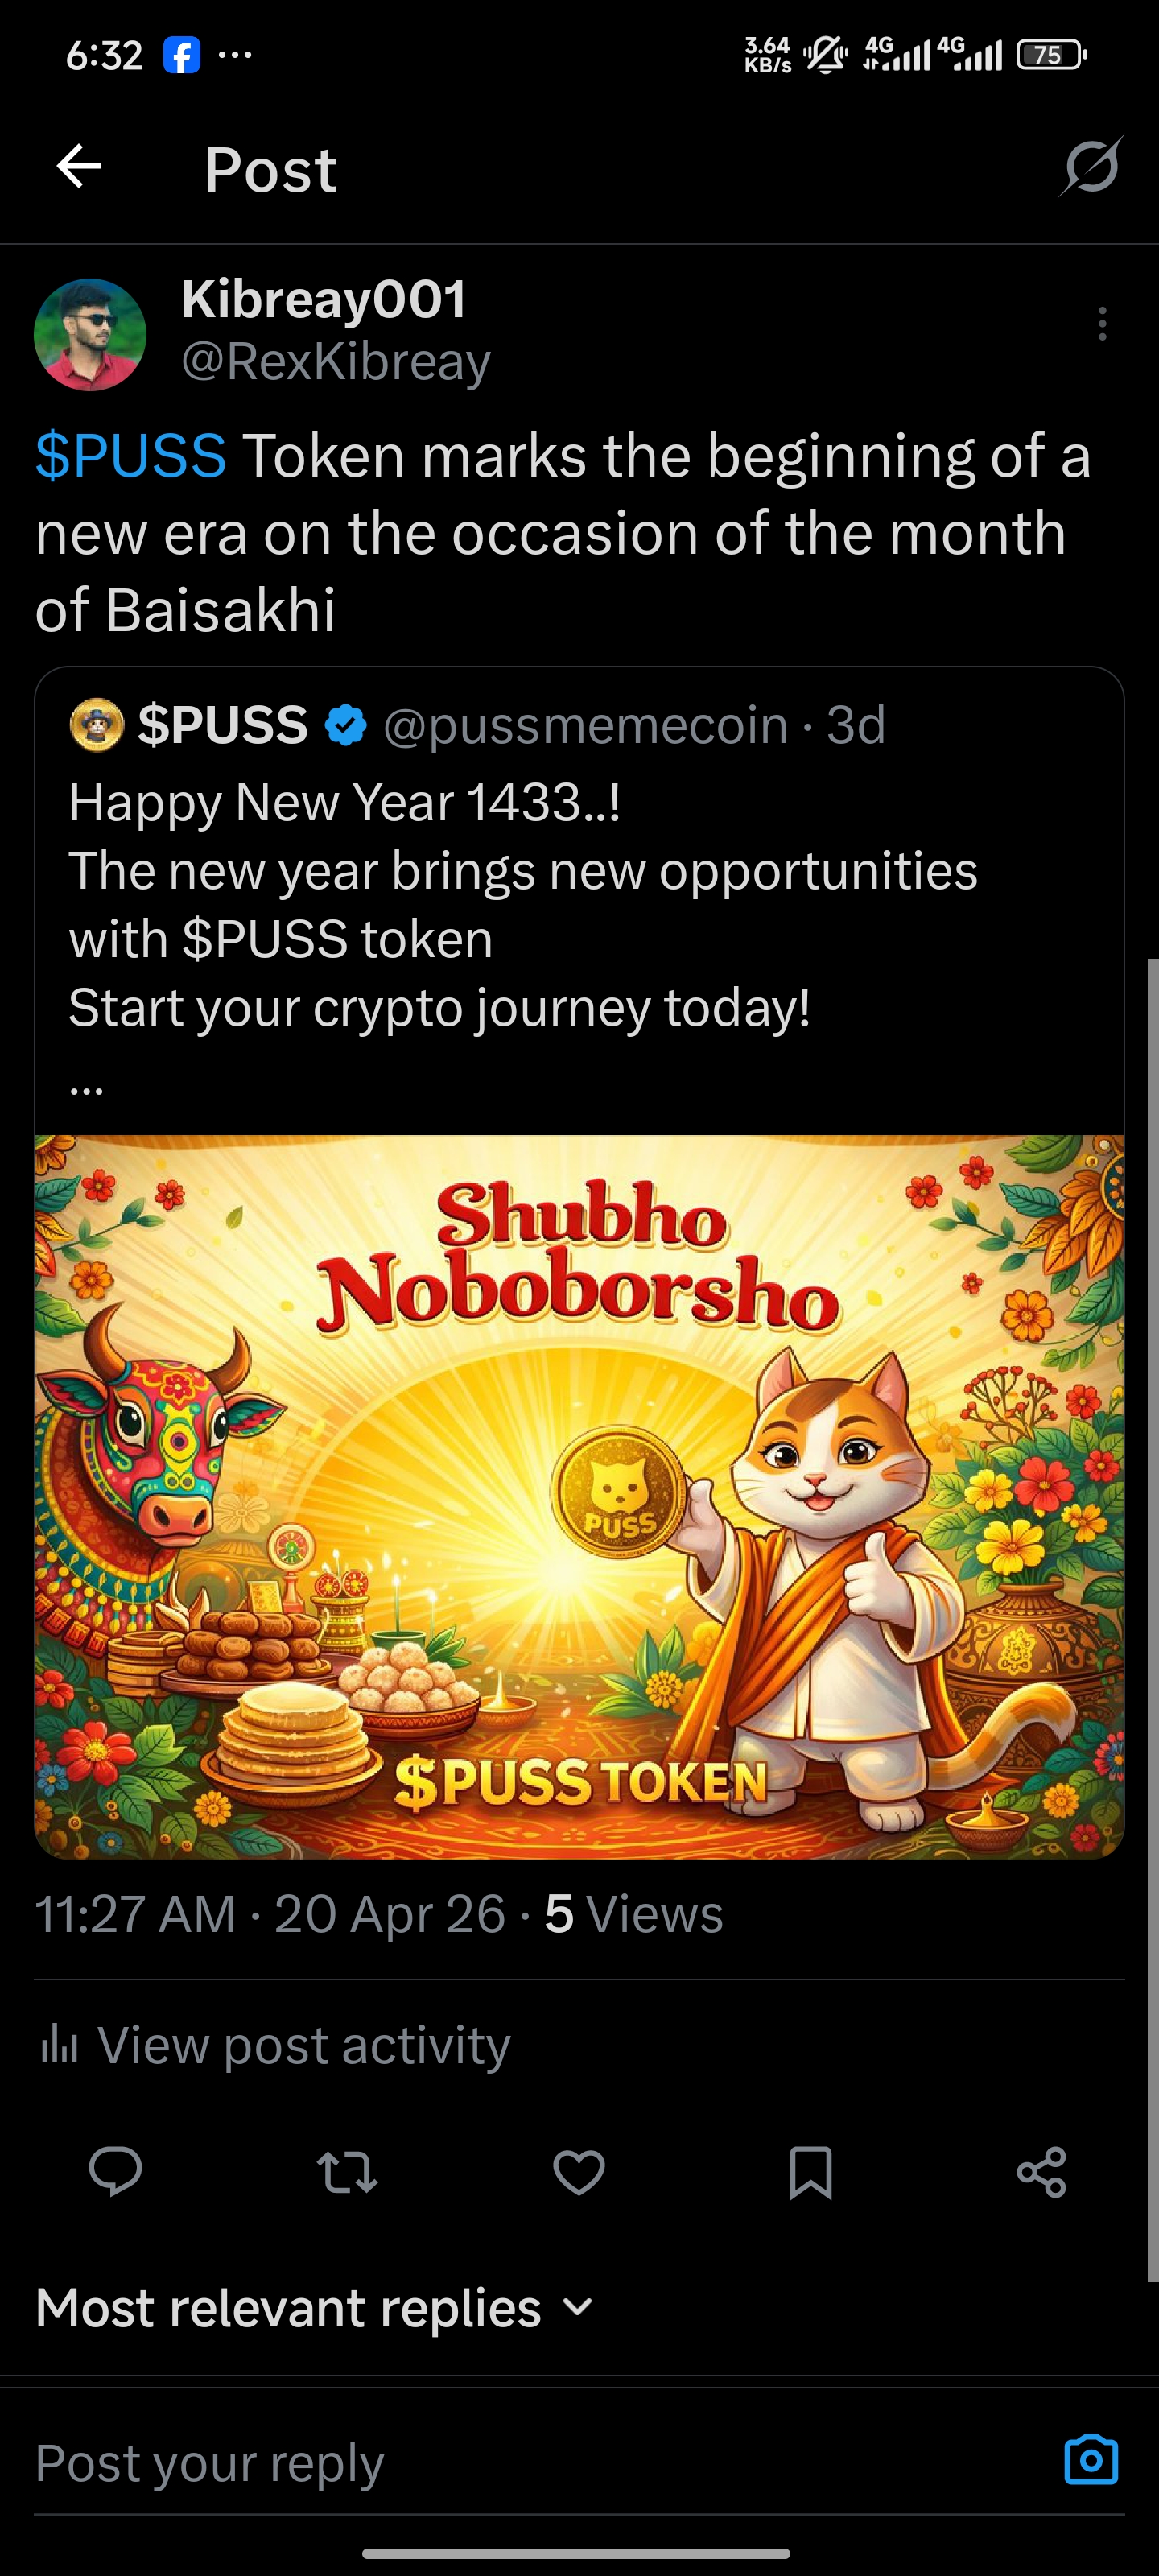Bookmark this post
Image resolution: width=1159 pixels, height=2576 pixels.
coord(810,2172)
